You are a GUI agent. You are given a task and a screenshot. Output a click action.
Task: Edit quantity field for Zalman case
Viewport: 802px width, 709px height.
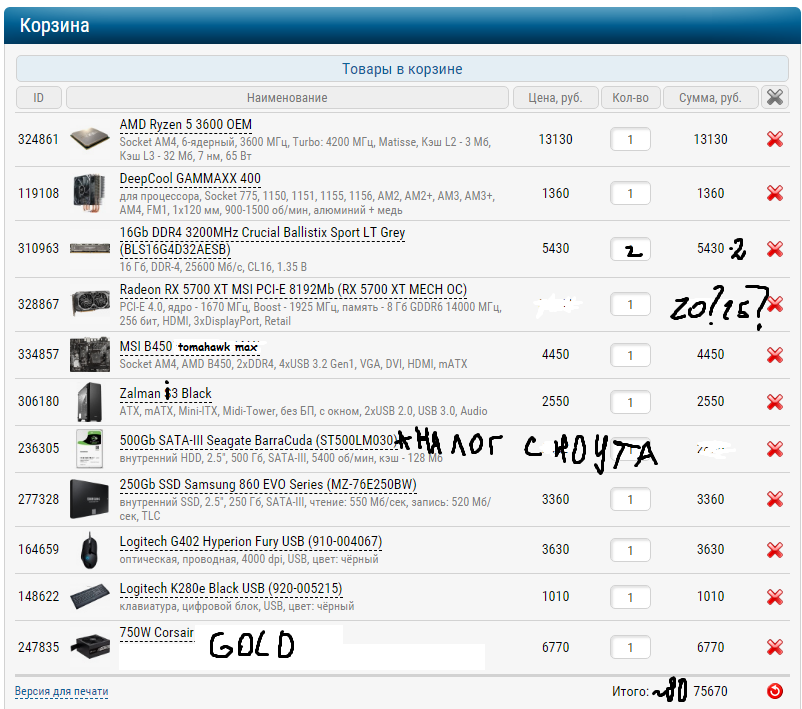point(630,402)
